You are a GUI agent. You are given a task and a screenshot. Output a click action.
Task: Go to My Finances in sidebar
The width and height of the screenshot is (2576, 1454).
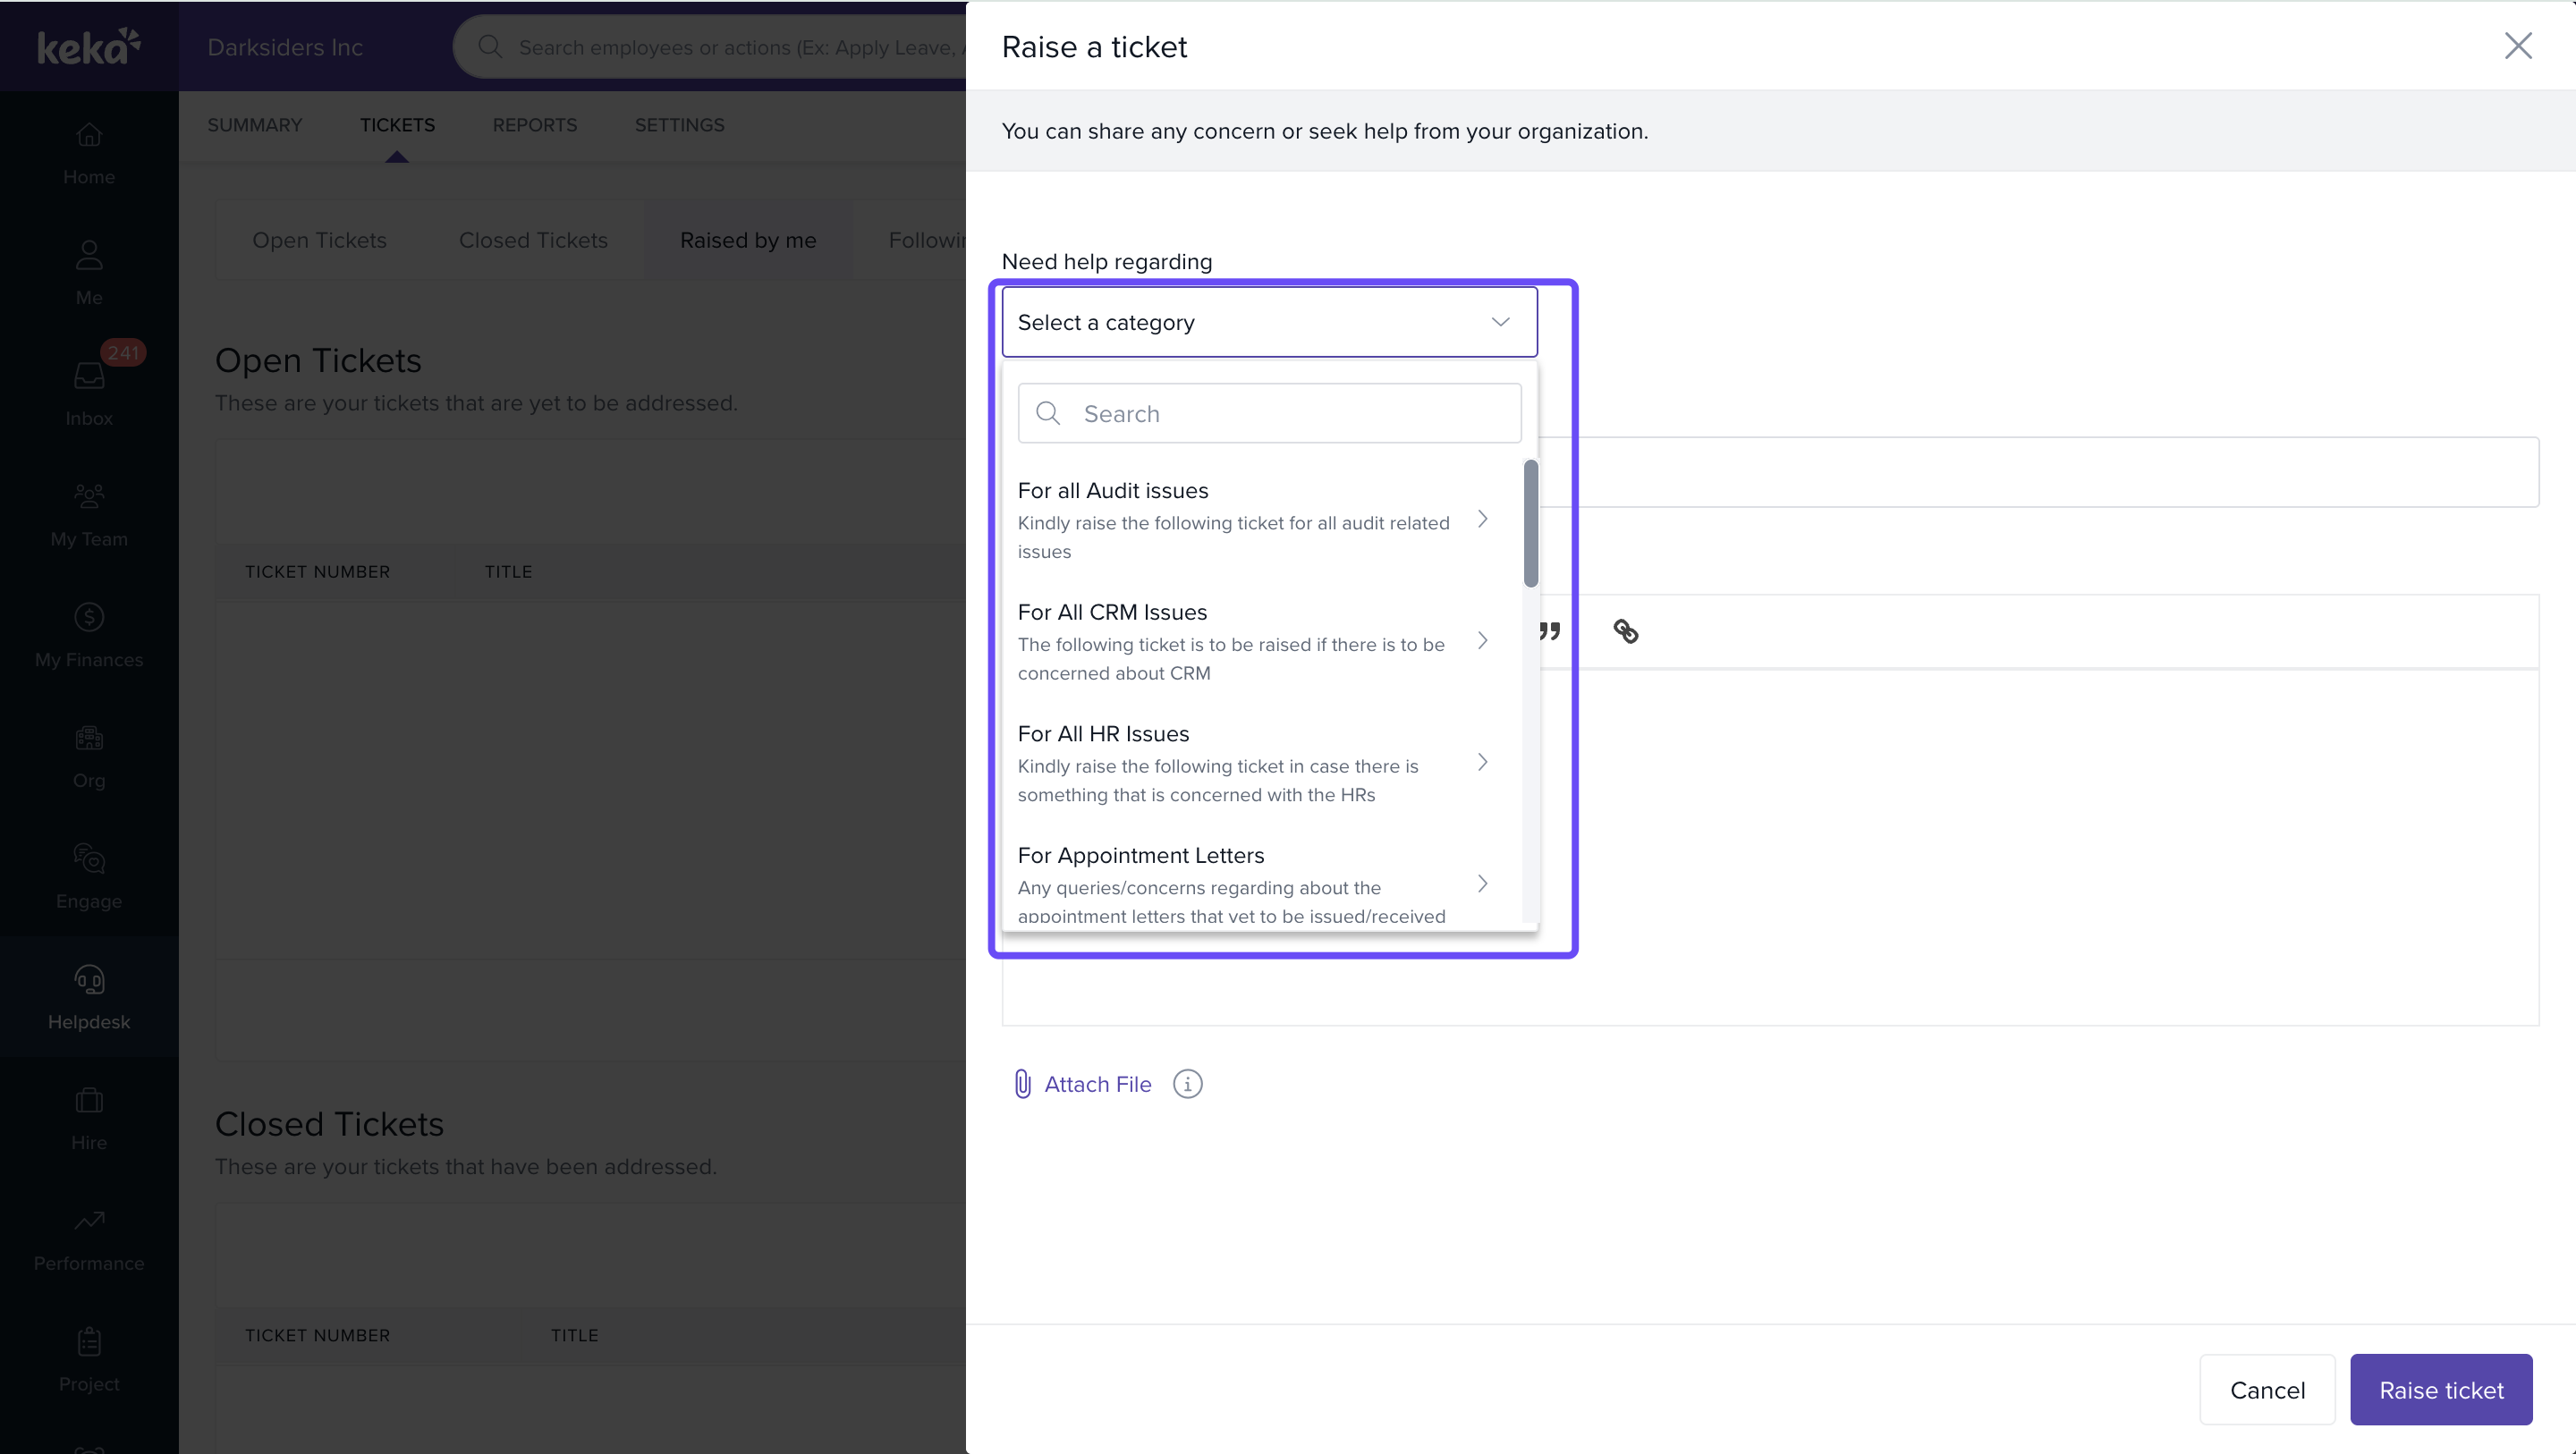point(89,634)
